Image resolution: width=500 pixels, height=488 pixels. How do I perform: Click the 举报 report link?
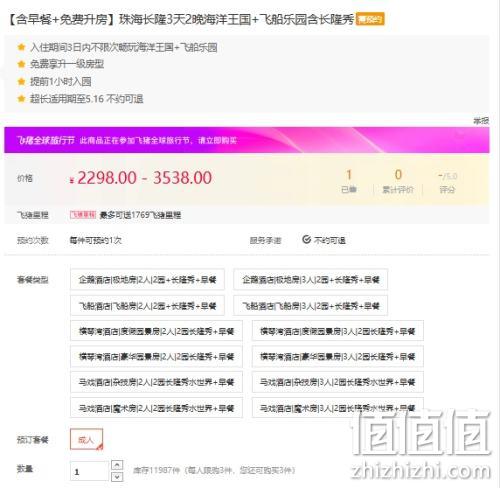click(481, 121)
